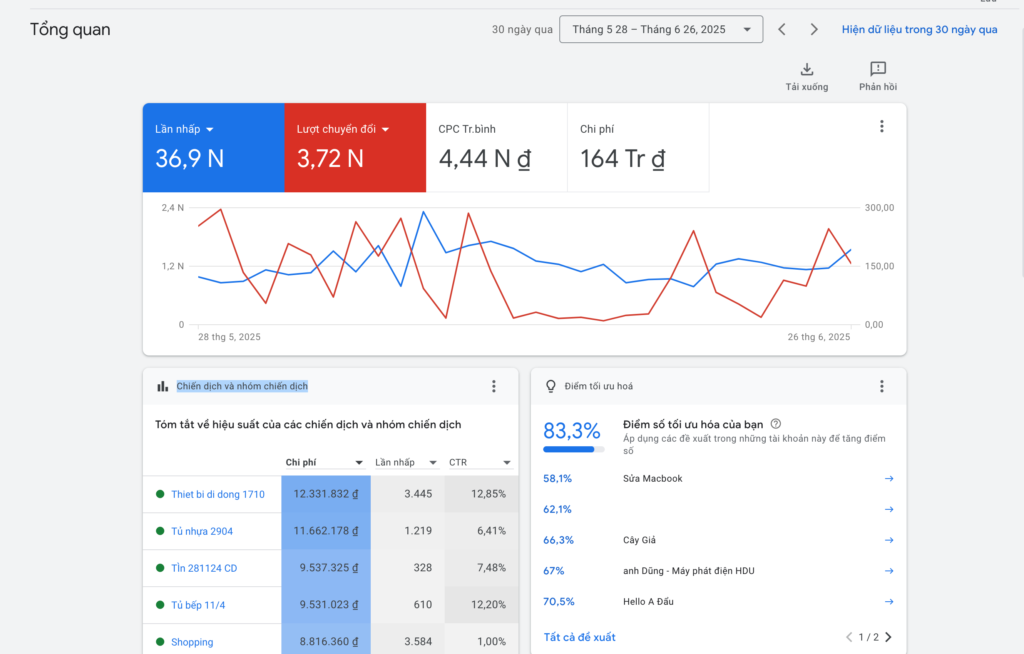1024x654 pixels.
Task: Click the 83,3% optimization score value
Action: (571, 431)
